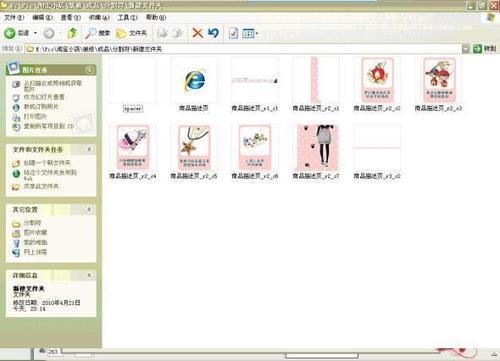This screenshot has width=500, height=361.
Task: Open the 工具 (Tools) menu
Action: pyautogui.click(x=127, y=17)
